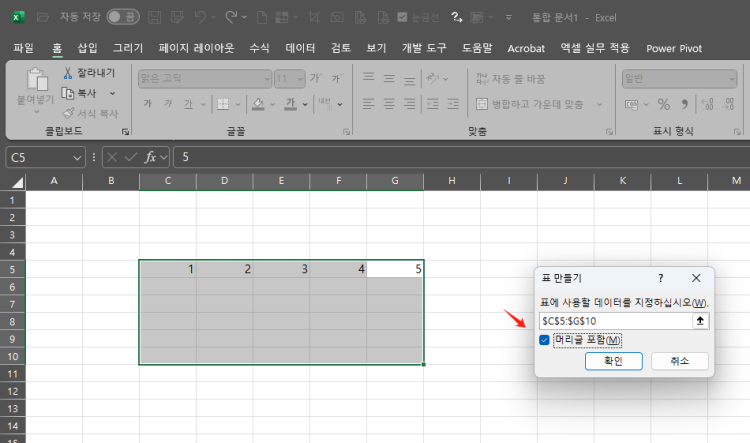Click the decrease font size icon
Image resolution: width=750 pixels, height=443 pixels.
pyautogui.click(x=337, y=78)
